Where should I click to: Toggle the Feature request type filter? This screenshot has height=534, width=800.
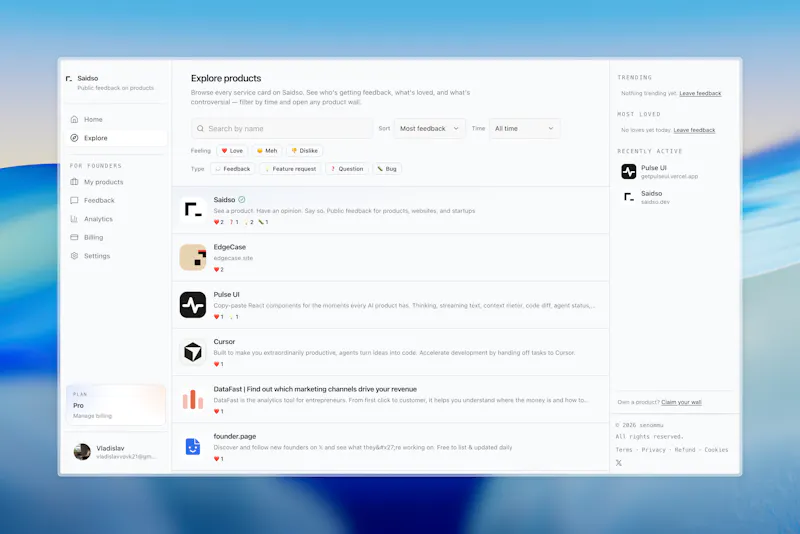tap(290, 169)
